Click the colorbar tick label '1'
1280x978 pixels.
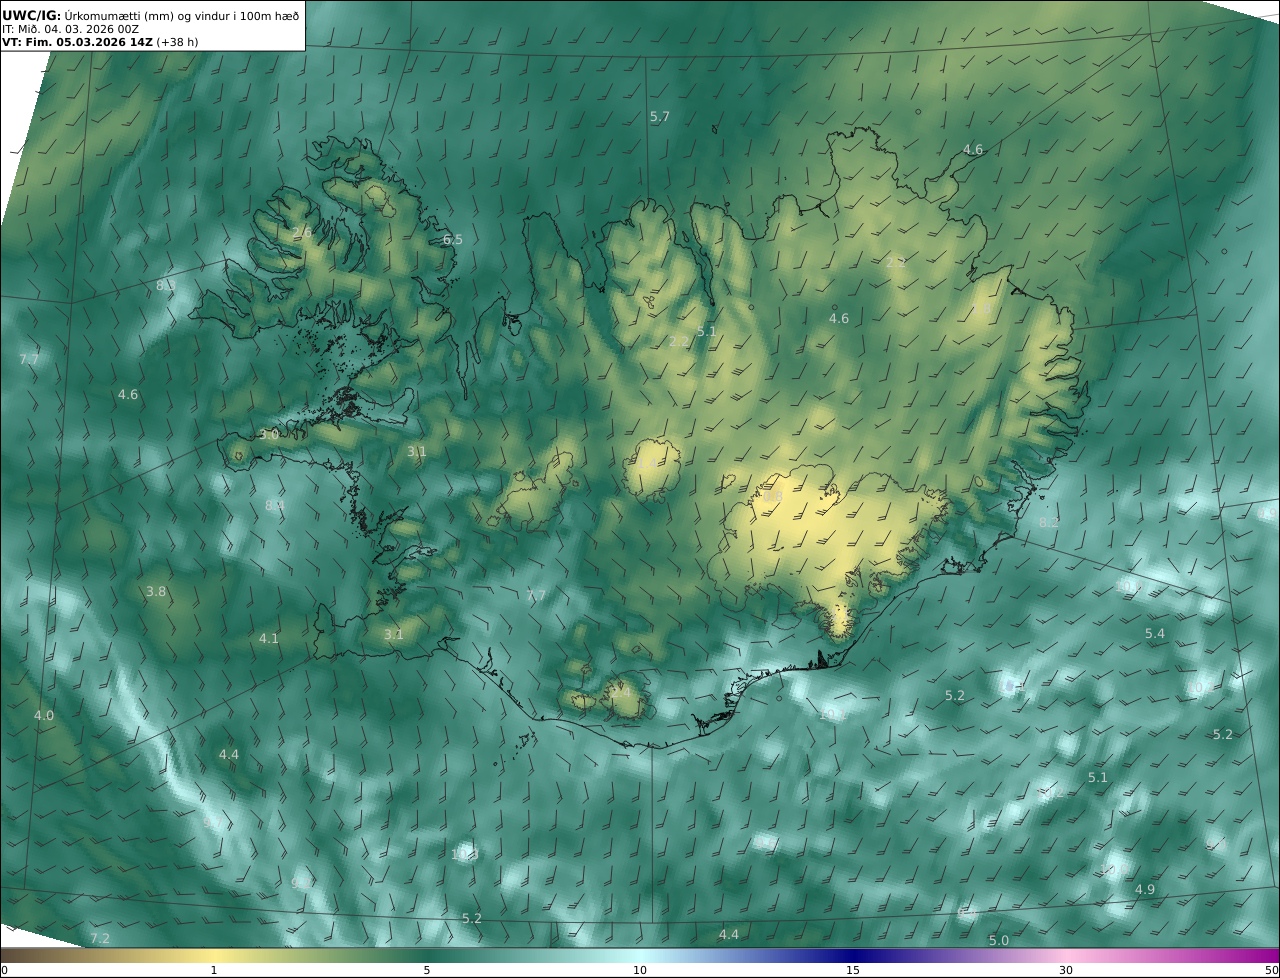point(213,970)
